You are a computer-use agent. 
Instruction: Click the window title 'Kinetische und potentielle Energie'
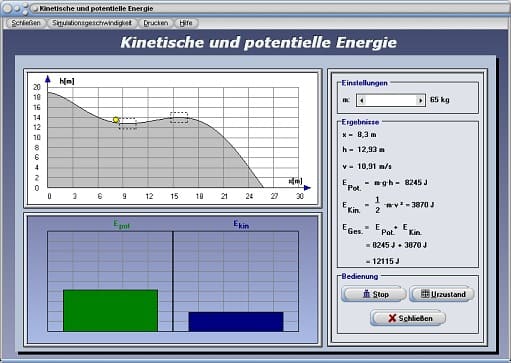coord(96,9)
